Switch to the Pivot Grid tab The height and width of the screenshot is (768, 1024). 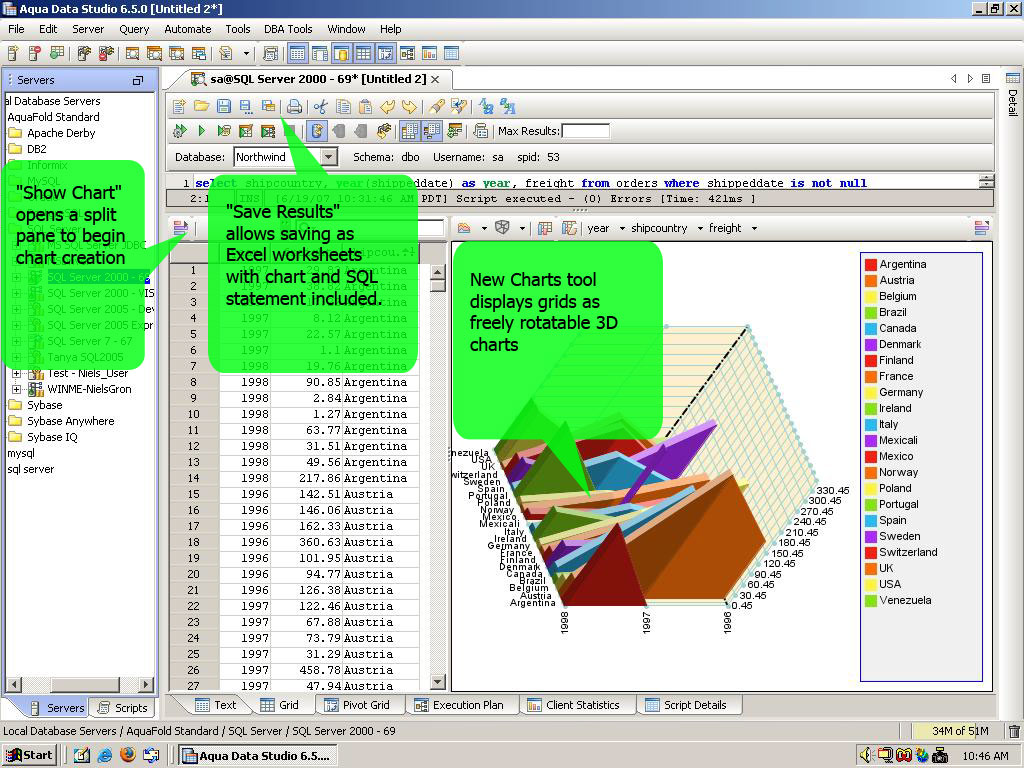(x=357, y=705)
